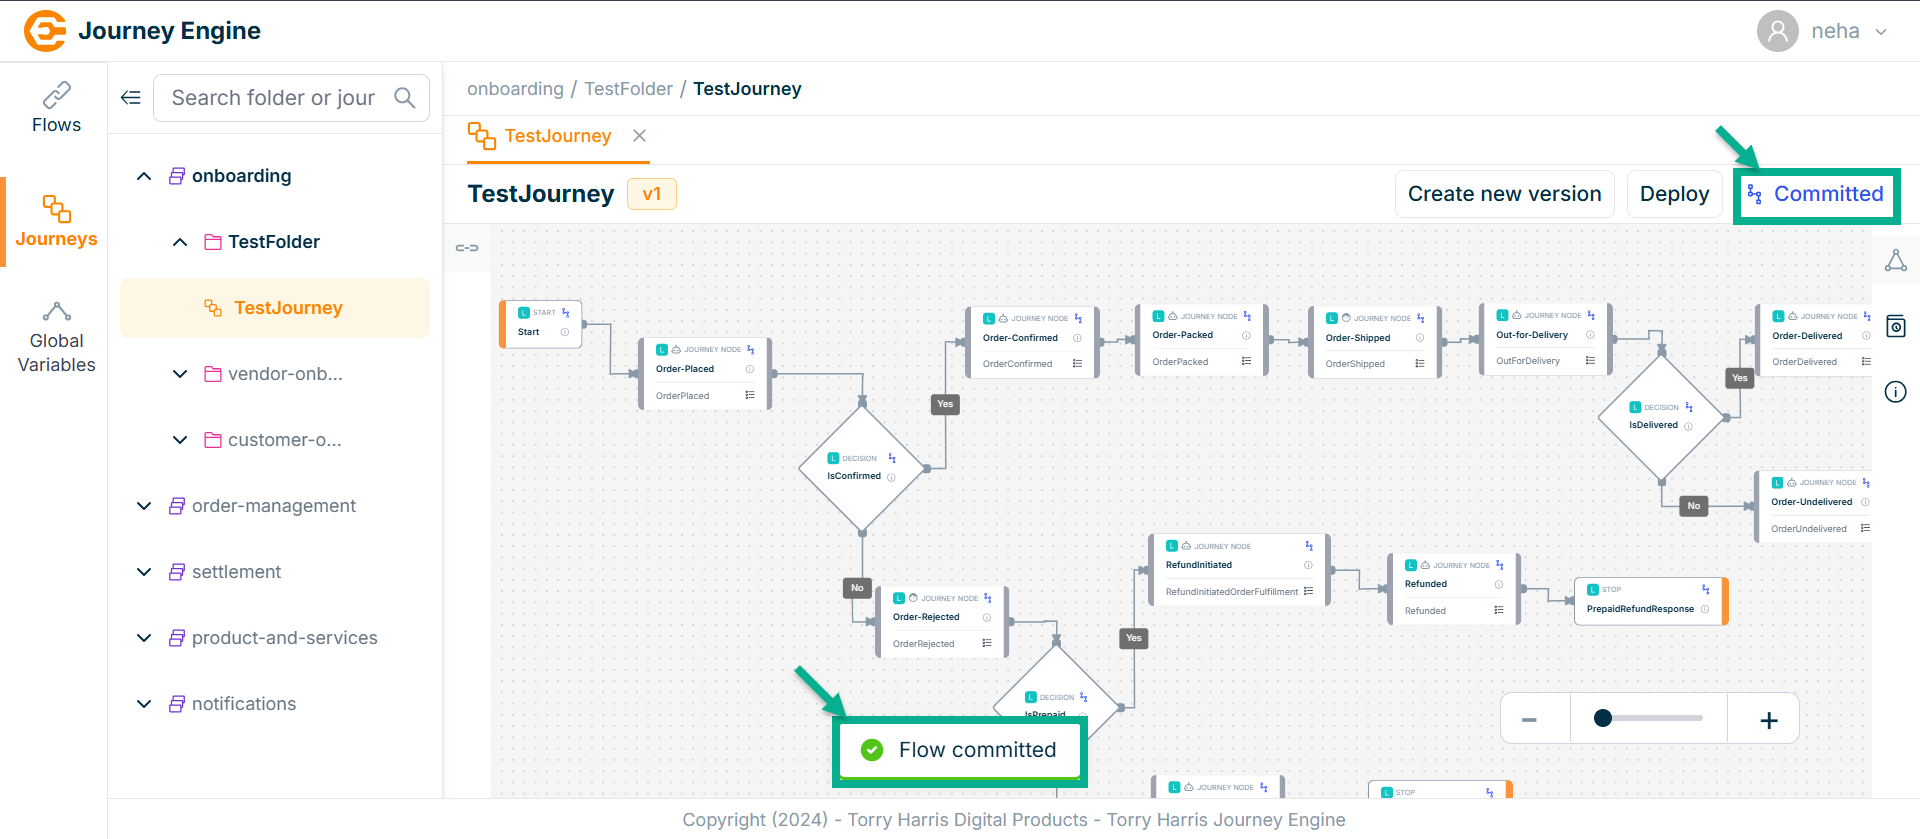1920x839 pixels.
Task: Focus the search folder or journey field
Action: [x=273, y=98]
